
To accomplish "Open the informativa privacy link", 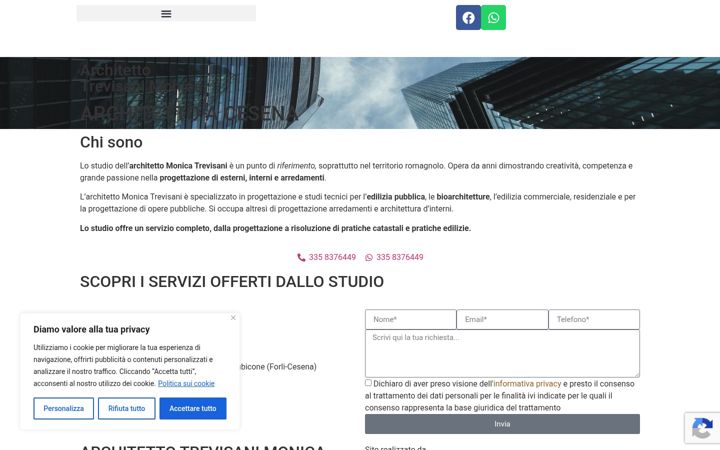I will (x=527, y=384).
